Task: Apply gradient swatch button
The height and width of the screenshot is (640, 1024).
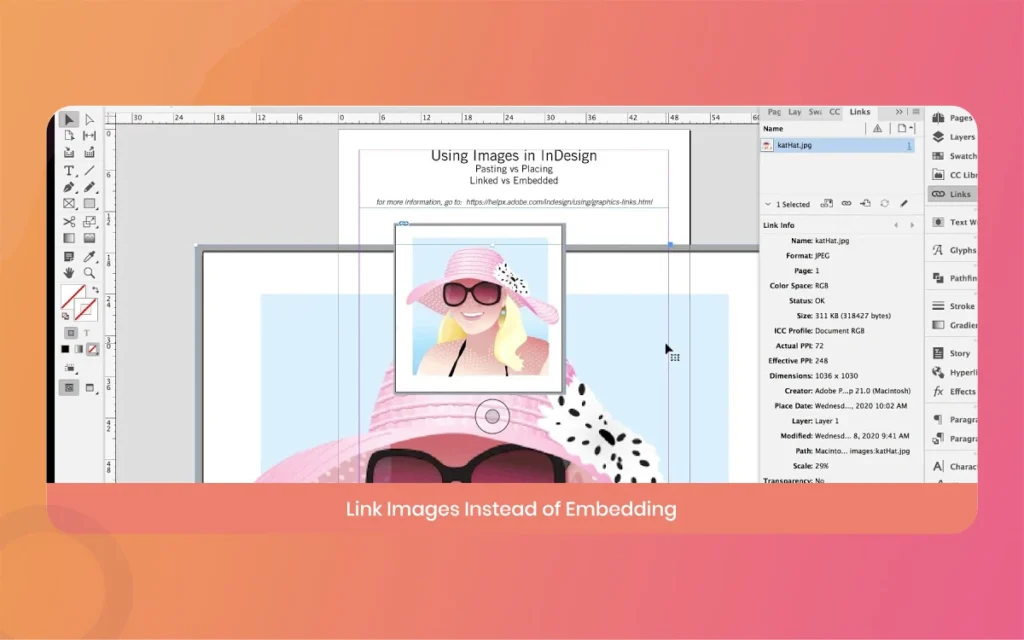Action: [78, 349]
